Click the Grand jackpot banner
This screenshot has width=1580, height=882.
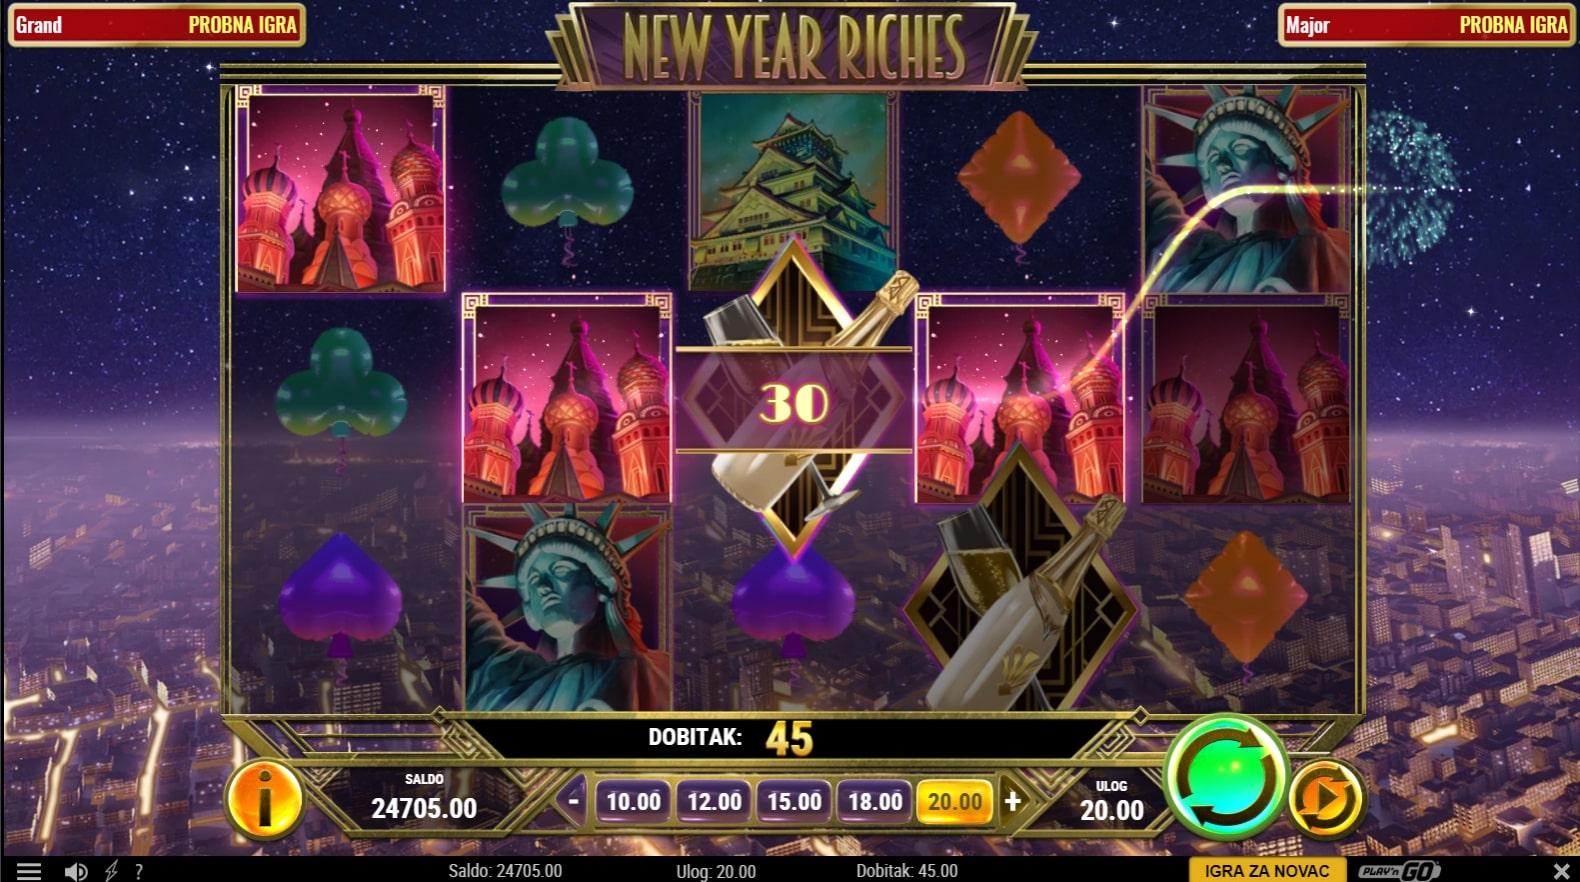tap(157, 25)
